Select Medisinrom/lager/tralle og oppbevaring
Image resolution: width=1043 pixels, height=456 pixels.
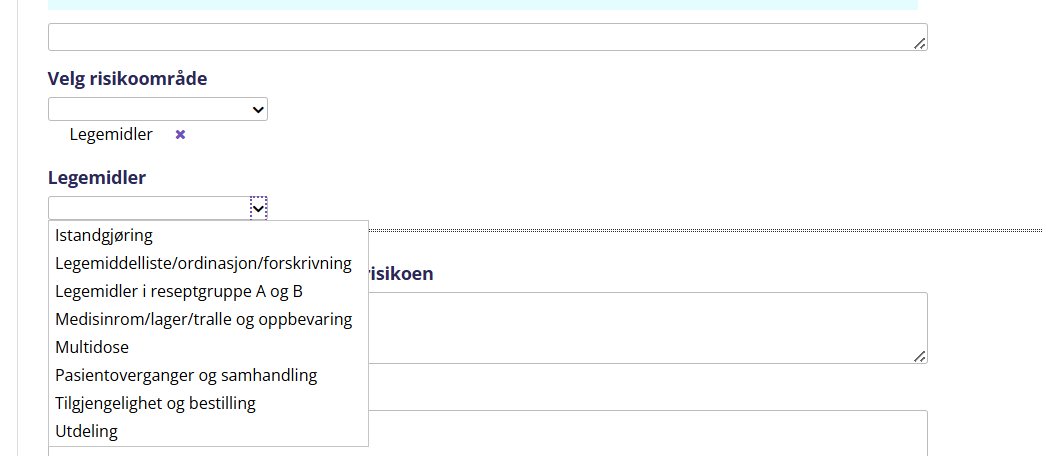(203, 319)
